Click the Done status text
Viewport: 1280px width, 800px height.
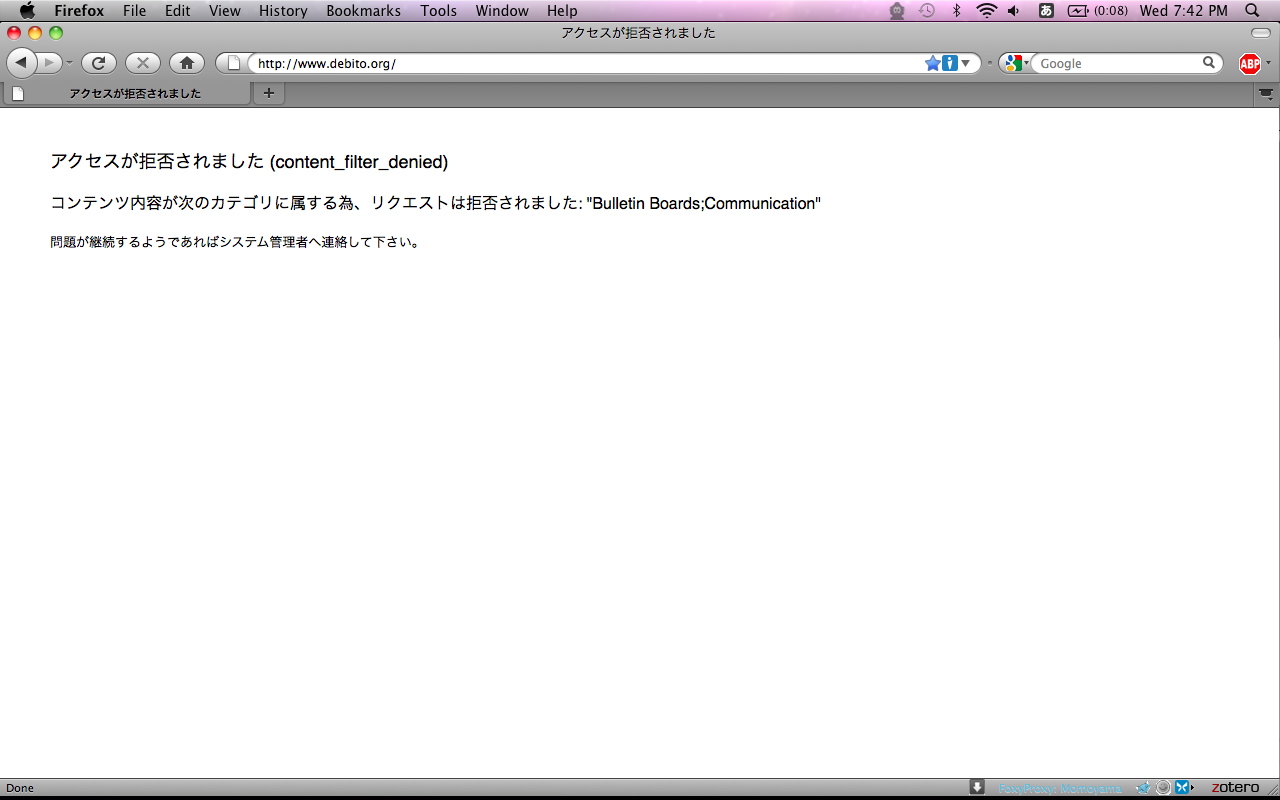pyautogui.click(x=20, y=788)
